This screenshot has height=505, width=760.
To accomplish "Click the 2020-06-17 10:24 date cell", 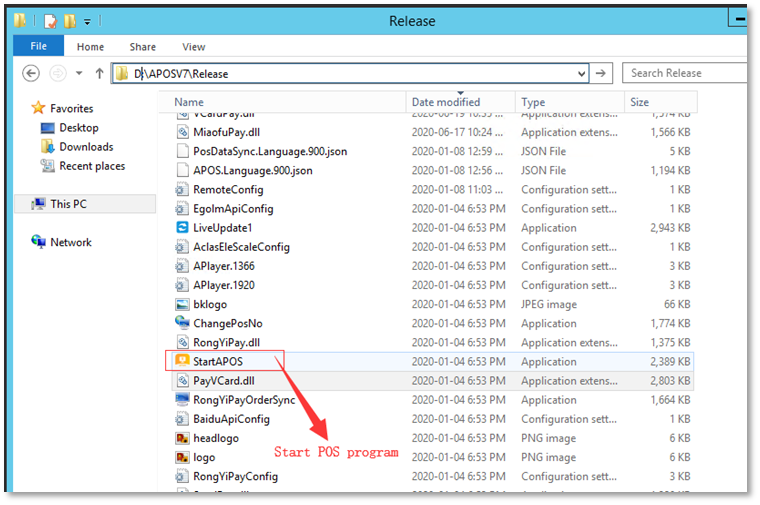I will coord(457,132).
